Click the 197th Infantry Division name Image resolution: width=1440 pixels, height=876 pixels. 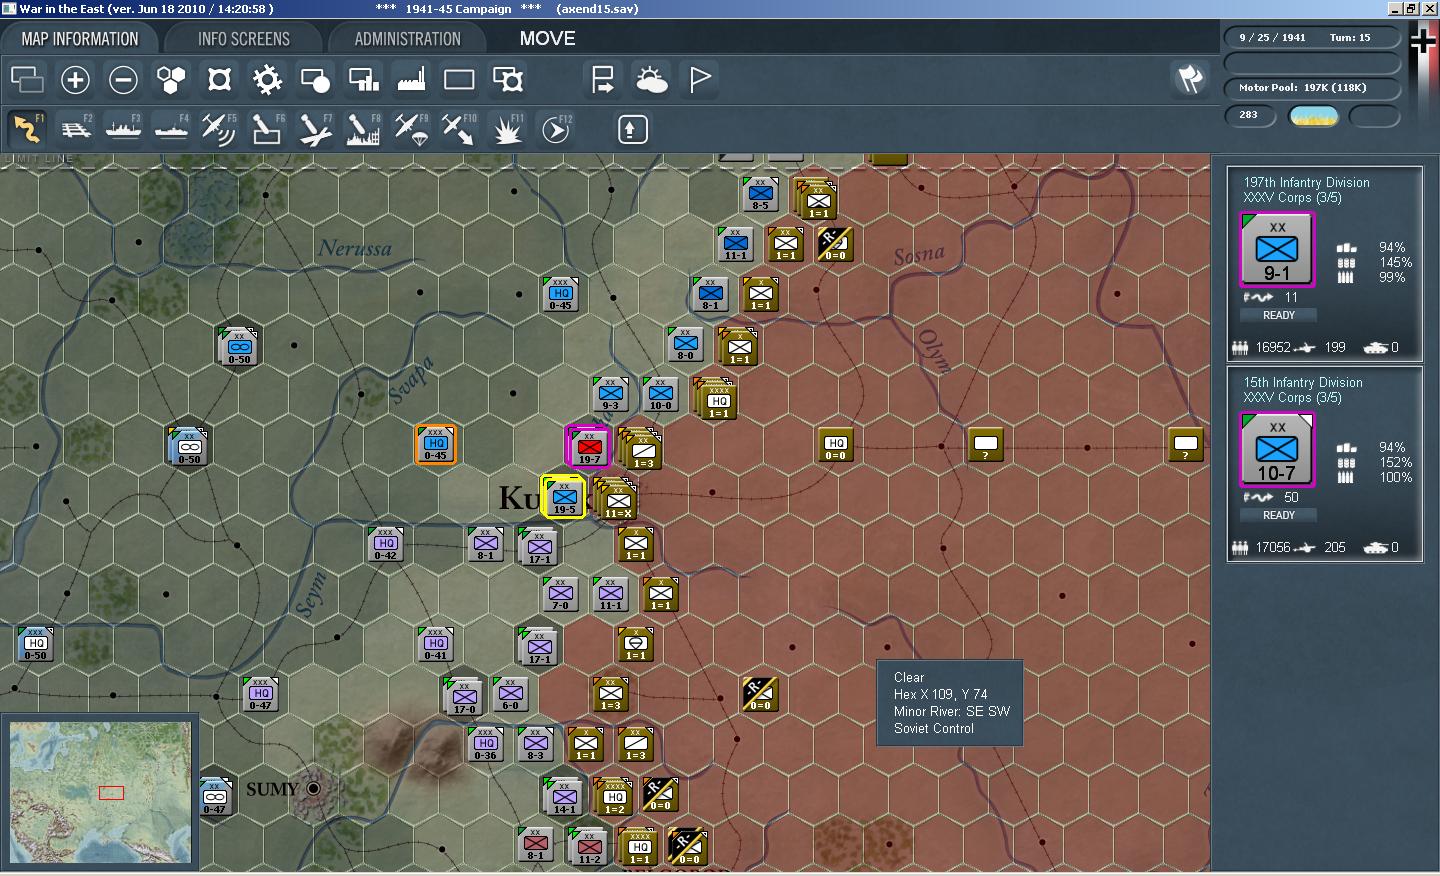[x=1306, y=183]
